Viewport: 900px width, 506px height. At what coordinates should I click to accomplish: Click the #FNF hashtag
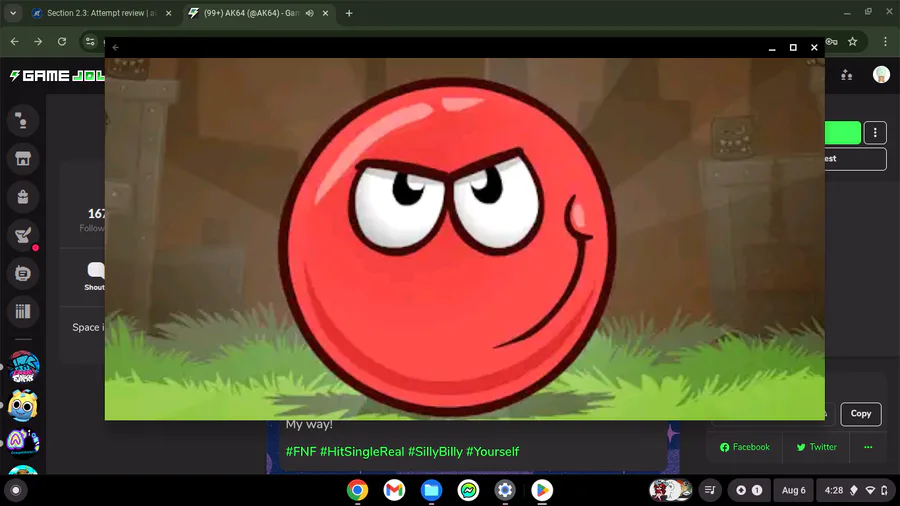pos(301,451)
